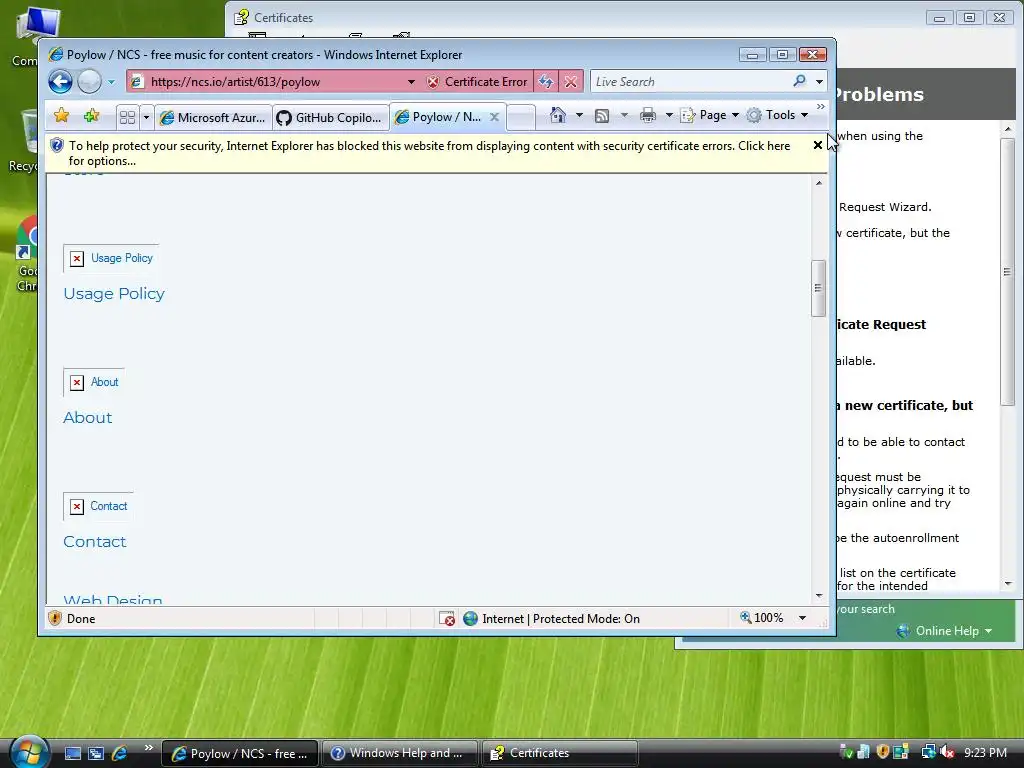Open the About link
This screenshot has width=1024, height=768.
(x=88, y=418)
